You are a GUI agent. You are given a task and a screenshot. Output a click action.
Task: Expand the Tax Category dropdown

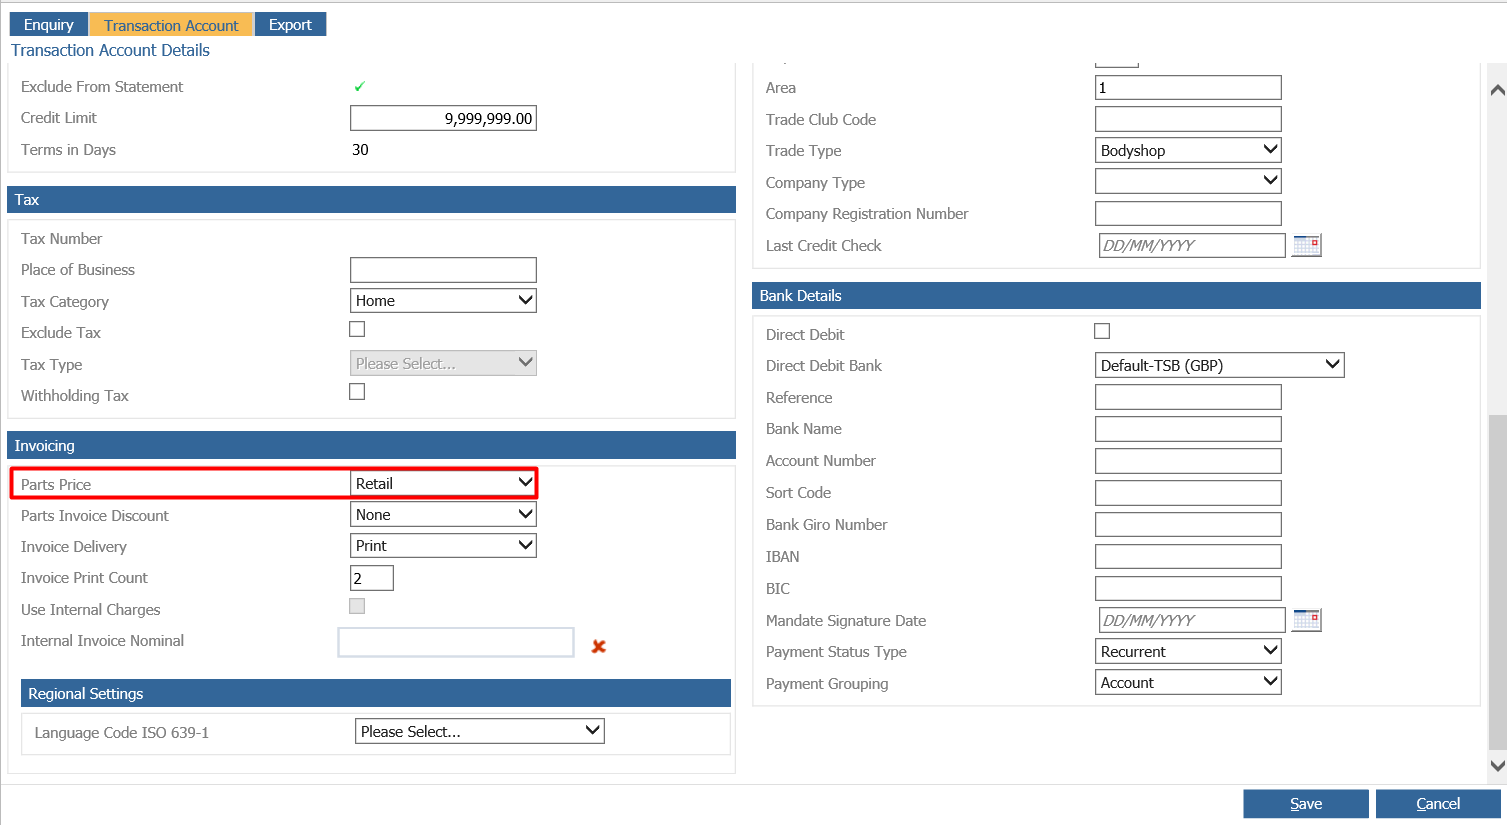[443, 301]
